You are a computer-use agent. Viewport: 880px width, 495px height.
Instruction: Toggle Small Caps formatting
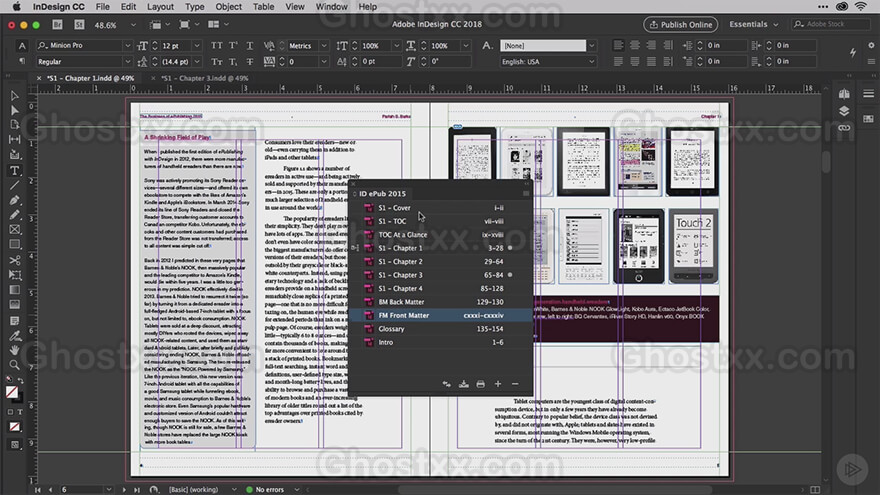(x=217, y=61)
